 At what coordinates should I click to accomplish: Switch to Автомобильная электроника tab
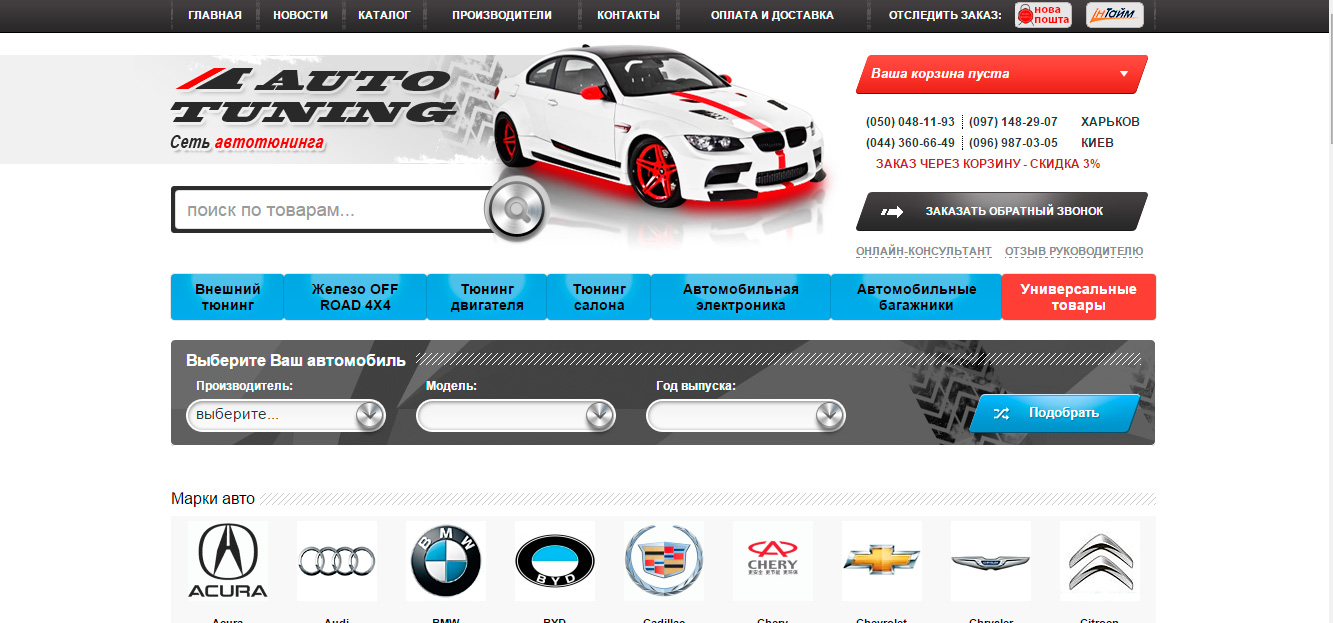(741, 297)
